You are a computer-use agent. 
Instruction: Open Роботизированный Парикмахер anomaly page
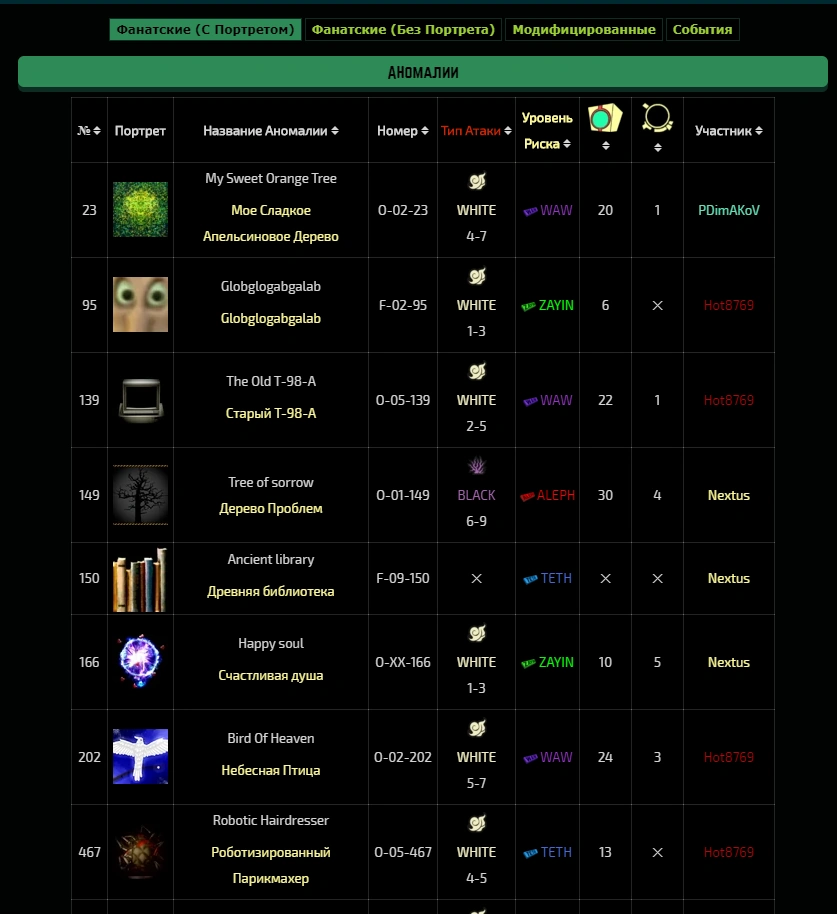(270, 865)
